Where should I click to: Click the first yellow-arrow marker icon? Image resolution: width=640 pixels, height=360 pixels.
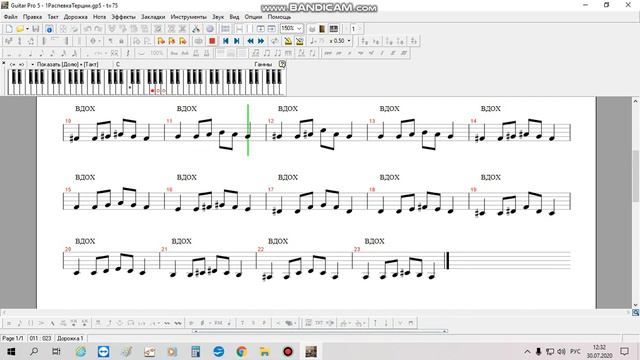click(x=160, y=41)
